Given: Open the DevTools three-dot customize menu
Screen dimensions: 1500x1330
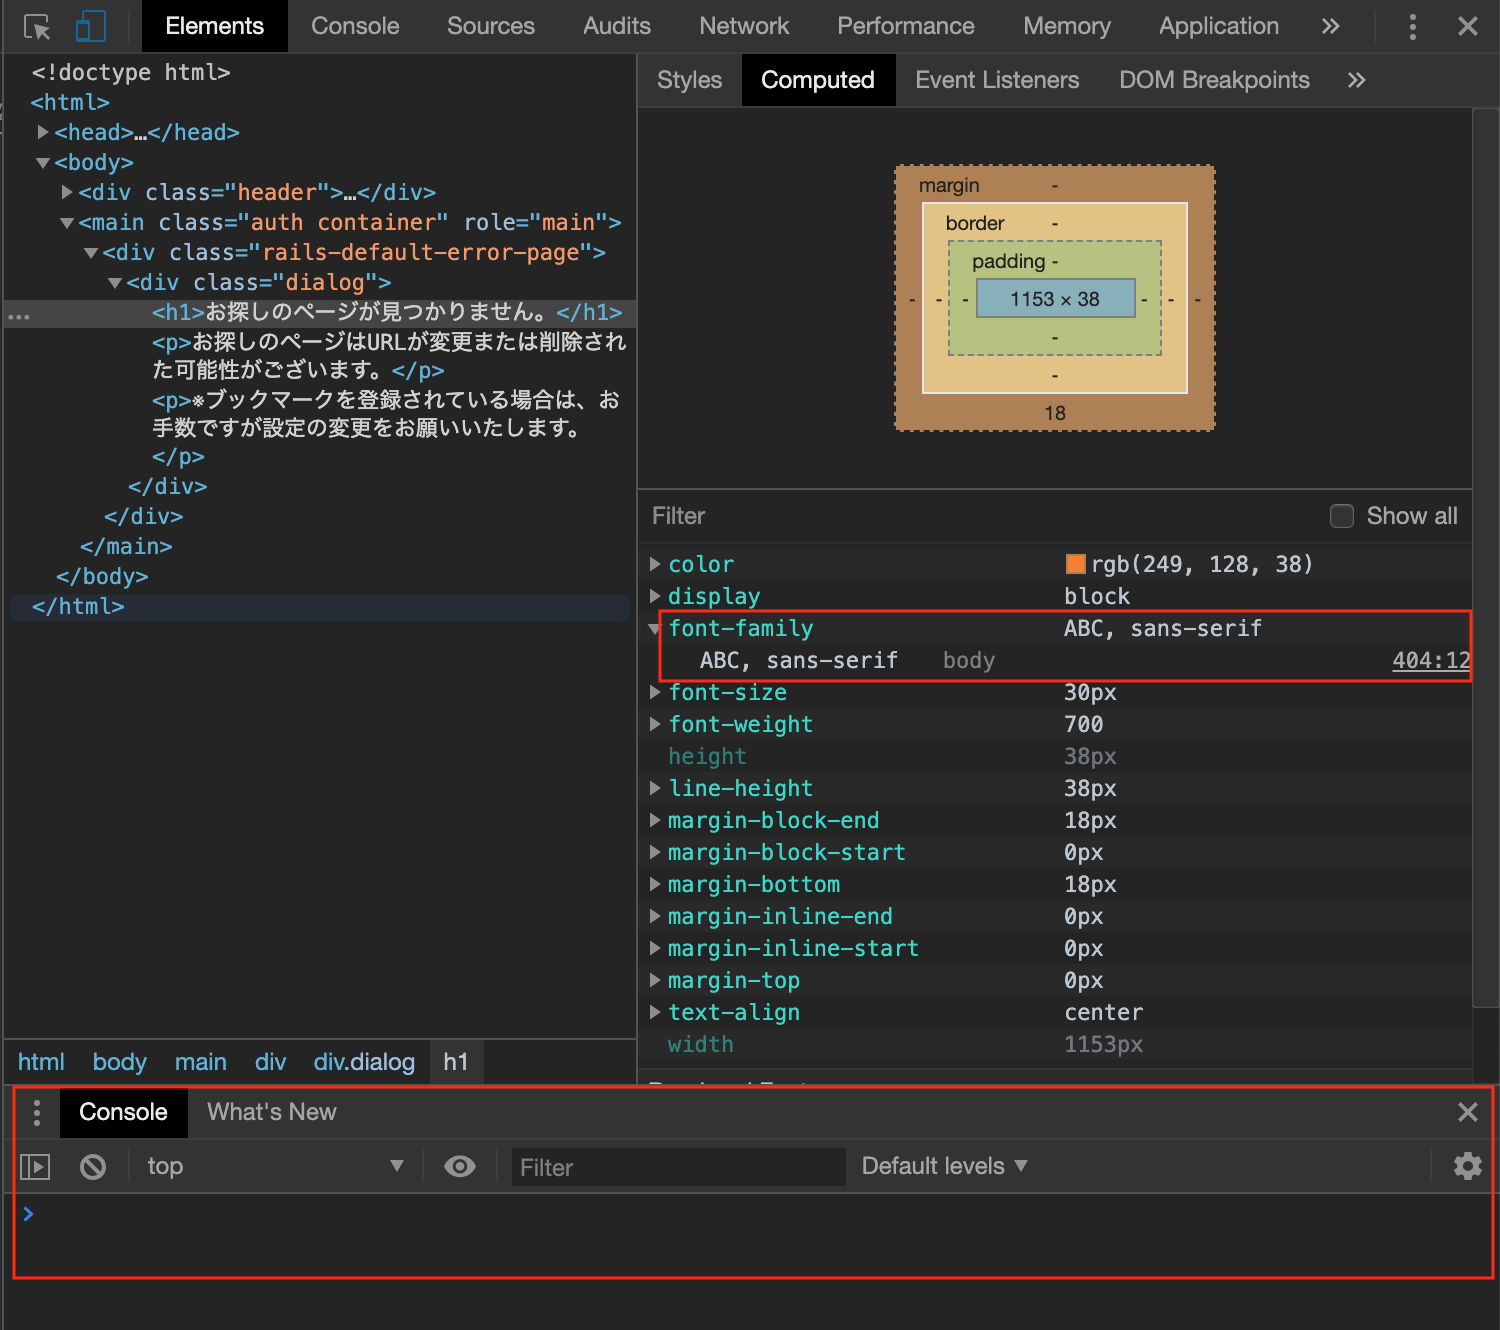Looking at the screenshot, I should 1412,27.
